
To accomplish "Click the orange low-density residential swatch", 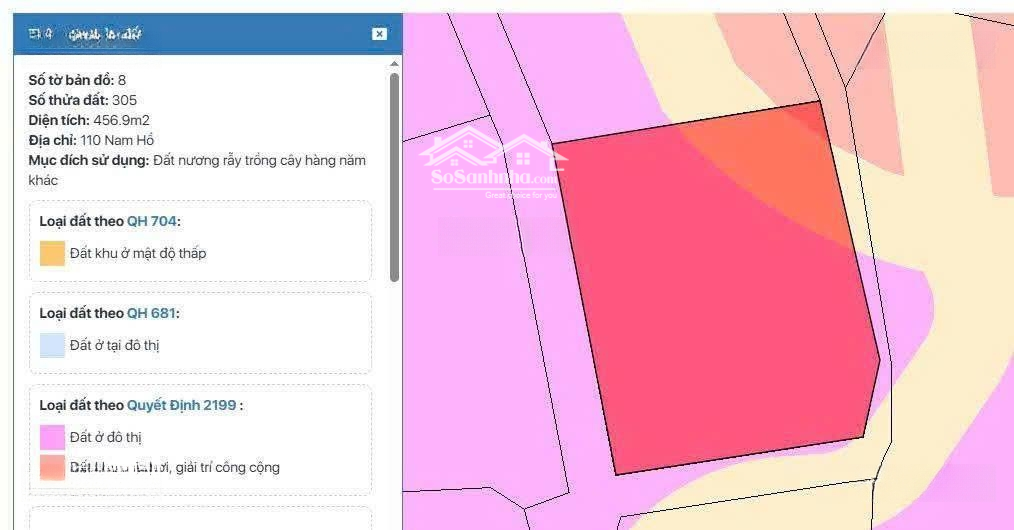I will coord(52,253).
